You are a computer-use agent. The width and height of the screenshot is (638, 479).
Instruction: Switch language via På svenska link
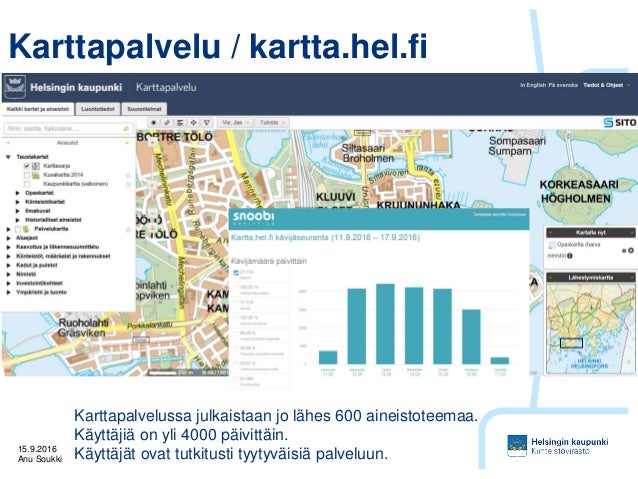[563, 85]
